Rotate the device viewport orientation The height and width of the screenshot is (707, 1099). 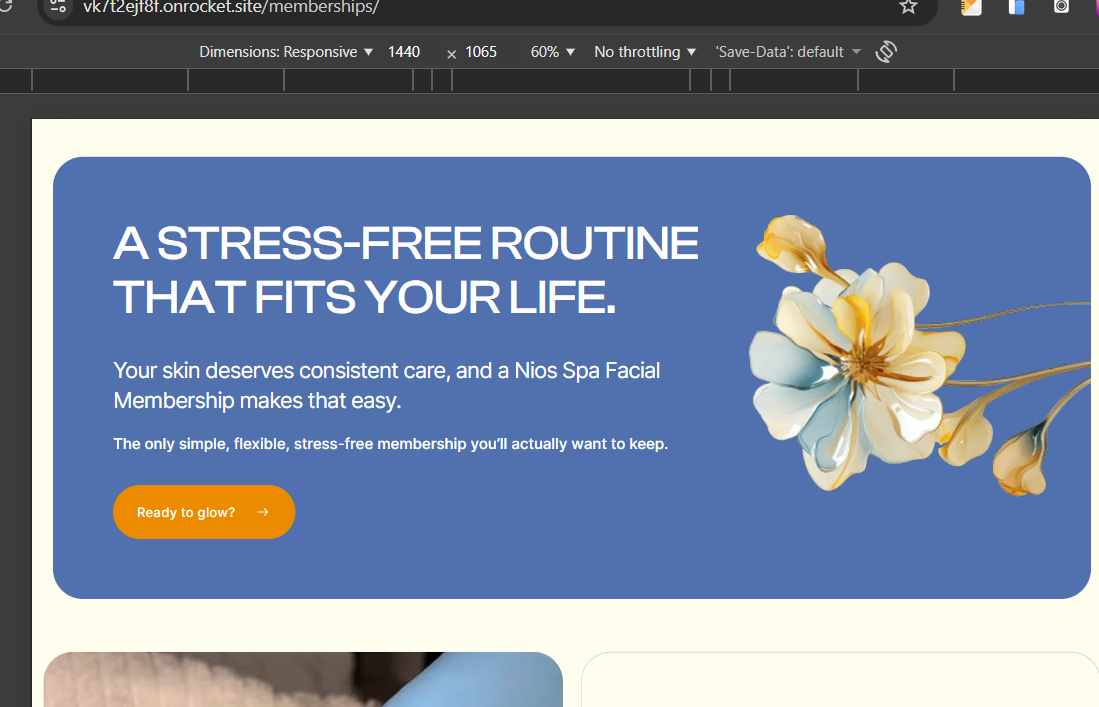pos(886,52)
